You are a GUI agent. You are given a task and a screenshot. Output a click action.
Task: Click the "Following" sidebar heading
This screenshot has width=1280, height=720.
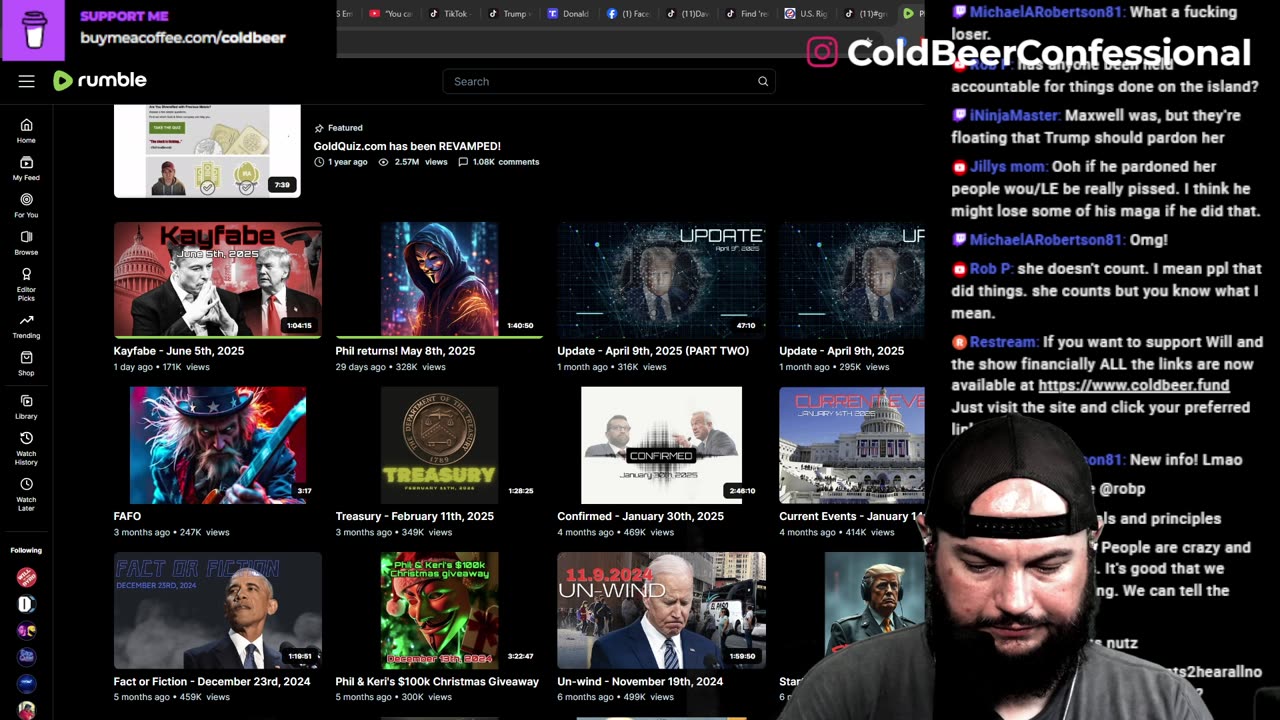26,550
